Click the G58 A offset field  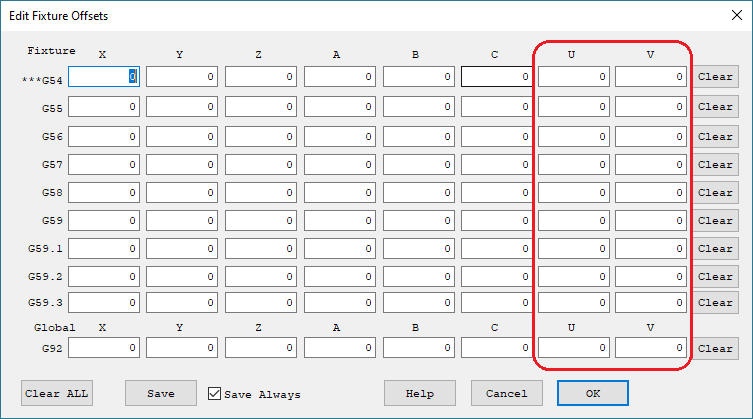coord(339,192)
